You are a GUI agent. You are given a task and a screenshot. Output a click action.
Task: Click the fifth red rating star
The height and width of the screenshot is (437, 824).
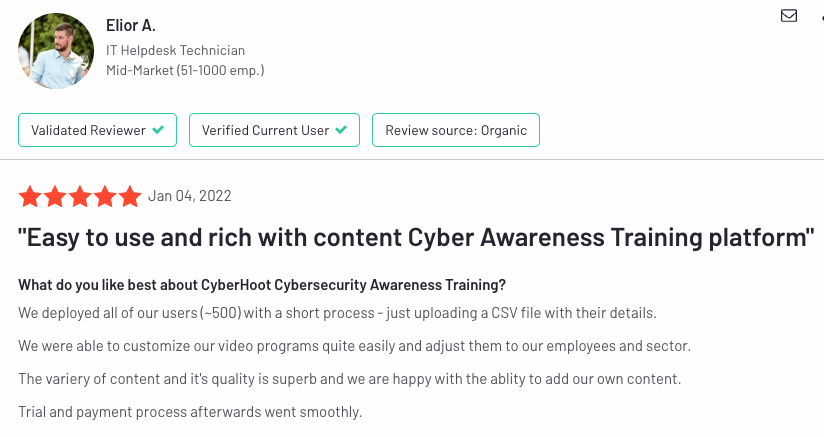pyautogui.click(x=130, y=197)
